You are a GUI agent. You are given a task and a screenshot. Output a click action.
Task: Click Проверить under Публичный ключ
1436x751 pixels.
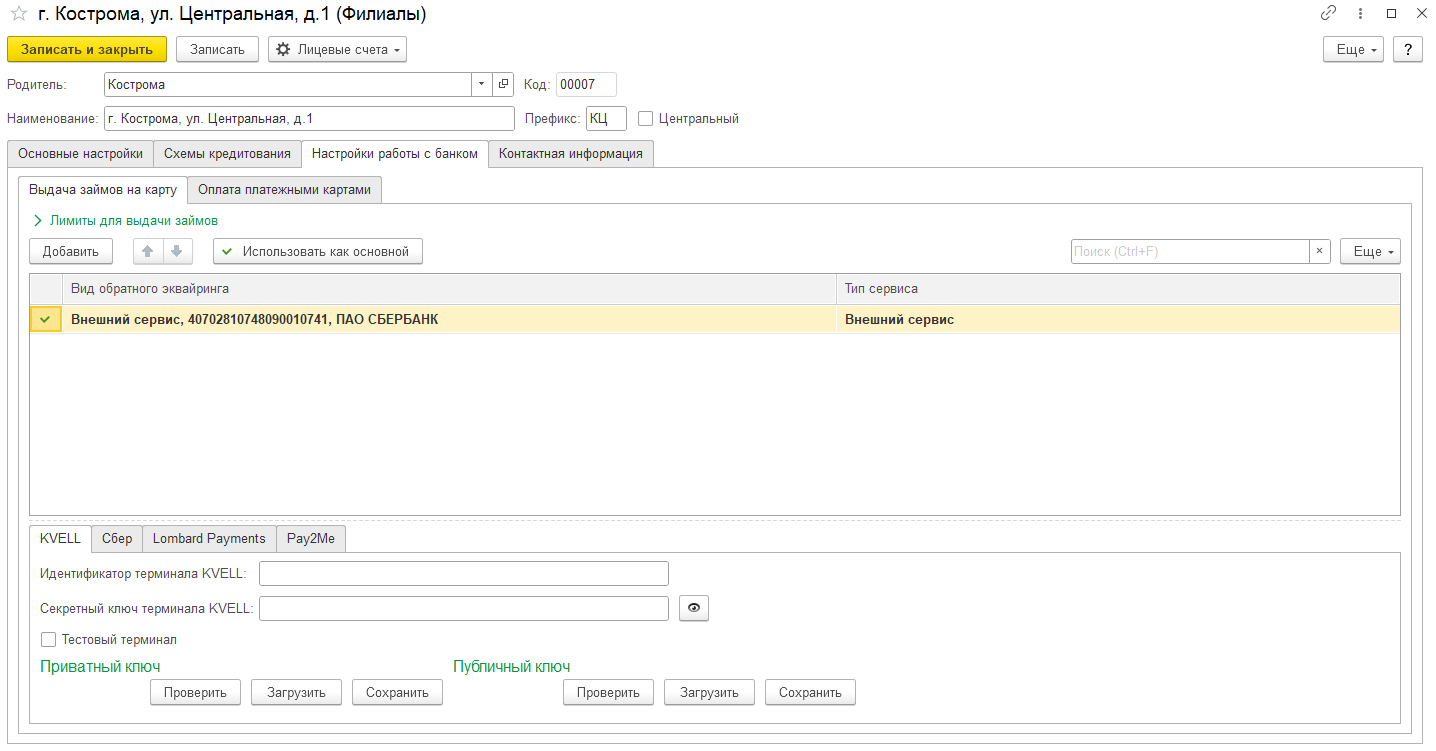pos(609,692)
